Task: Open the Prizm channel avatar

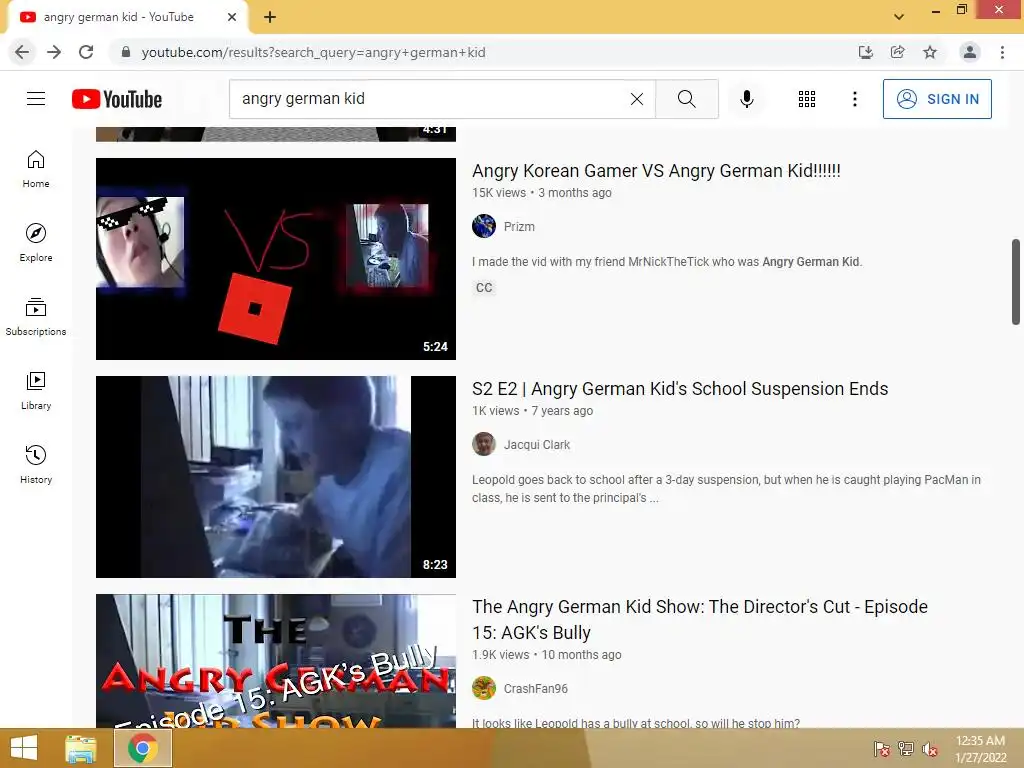Action: pos(484,226)
